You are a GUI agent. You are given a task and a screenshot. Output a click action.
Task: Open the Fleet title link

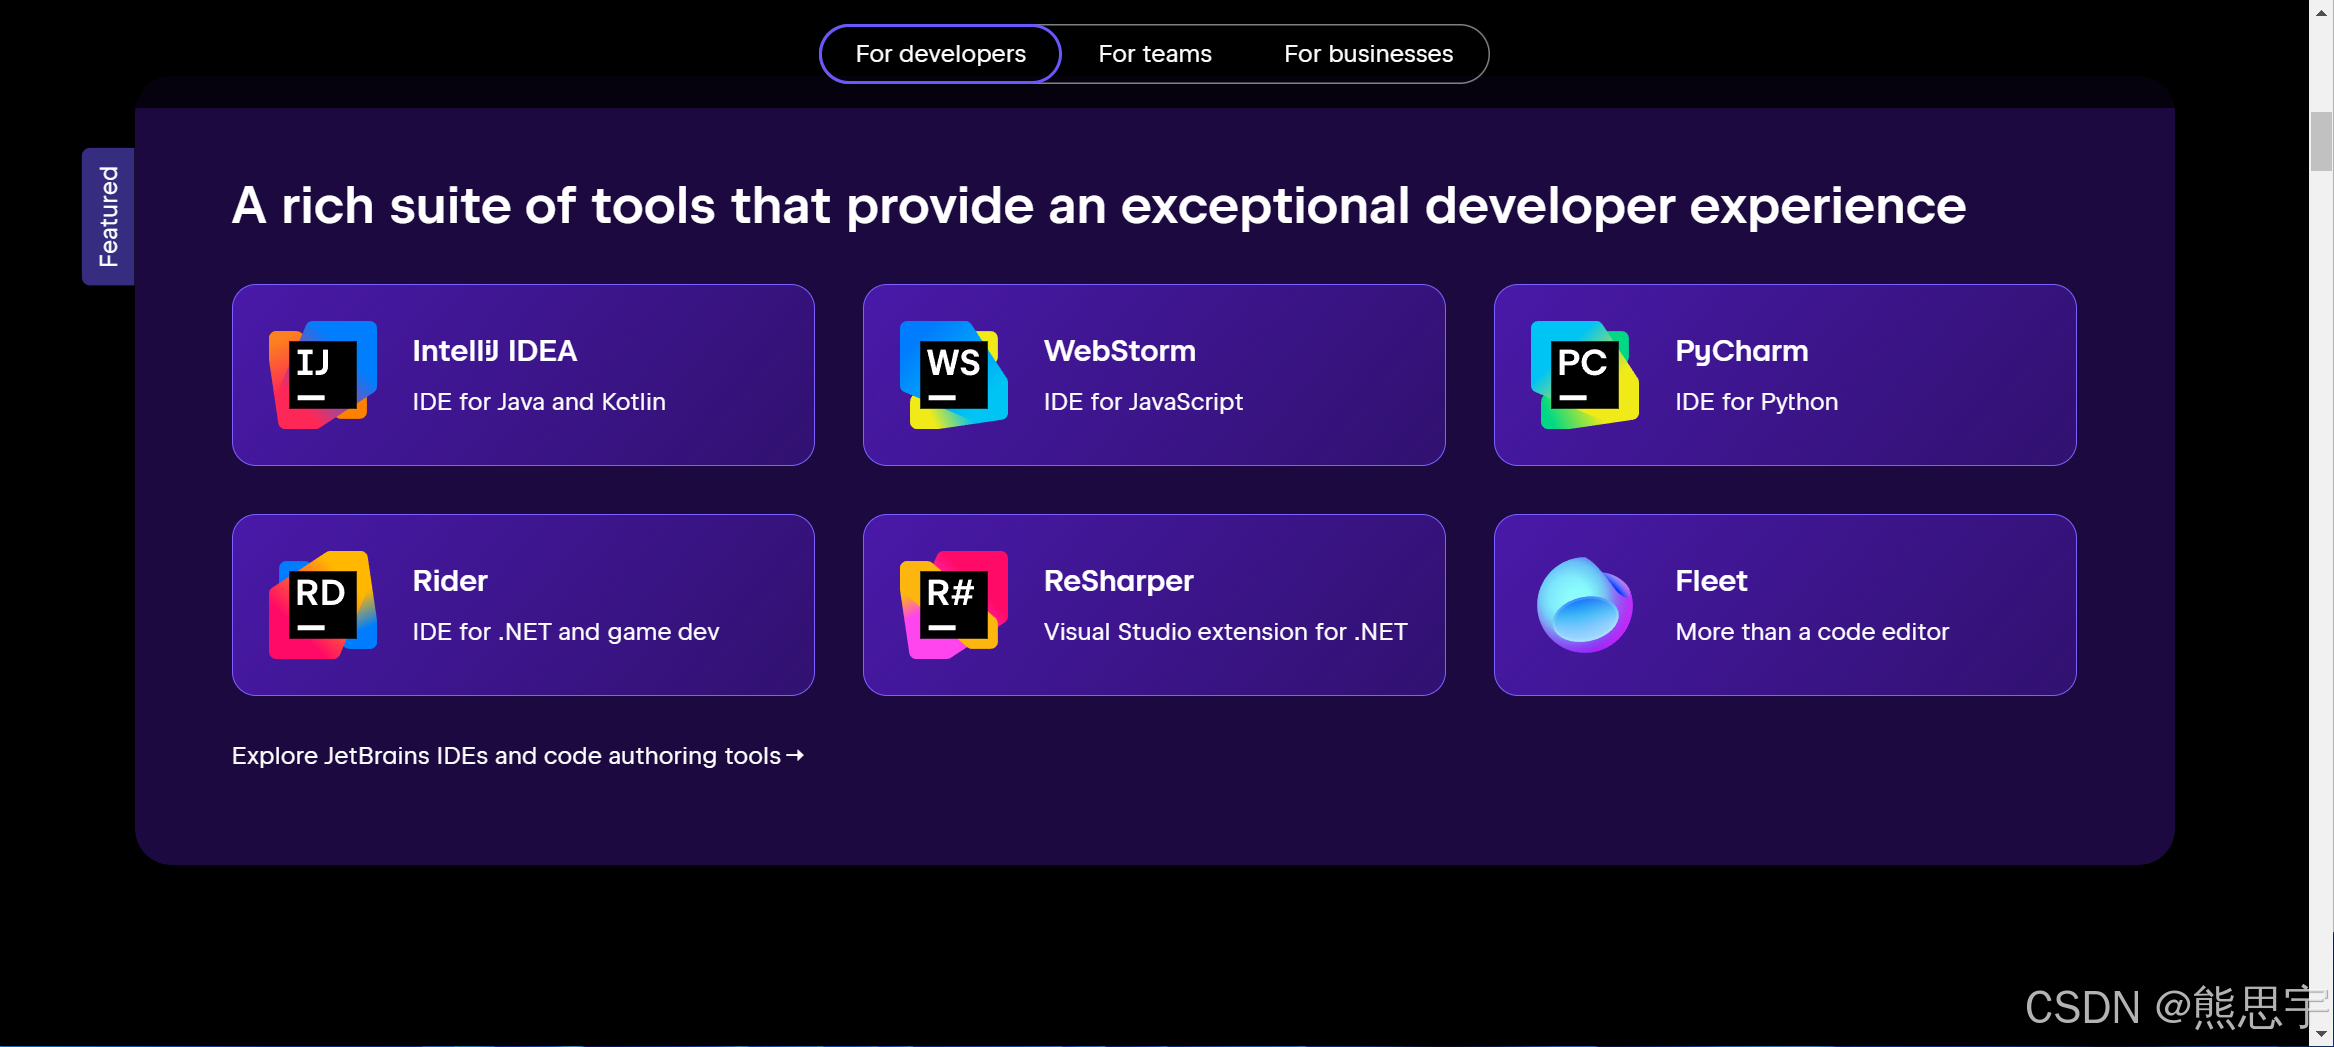tap(1711, 581)
